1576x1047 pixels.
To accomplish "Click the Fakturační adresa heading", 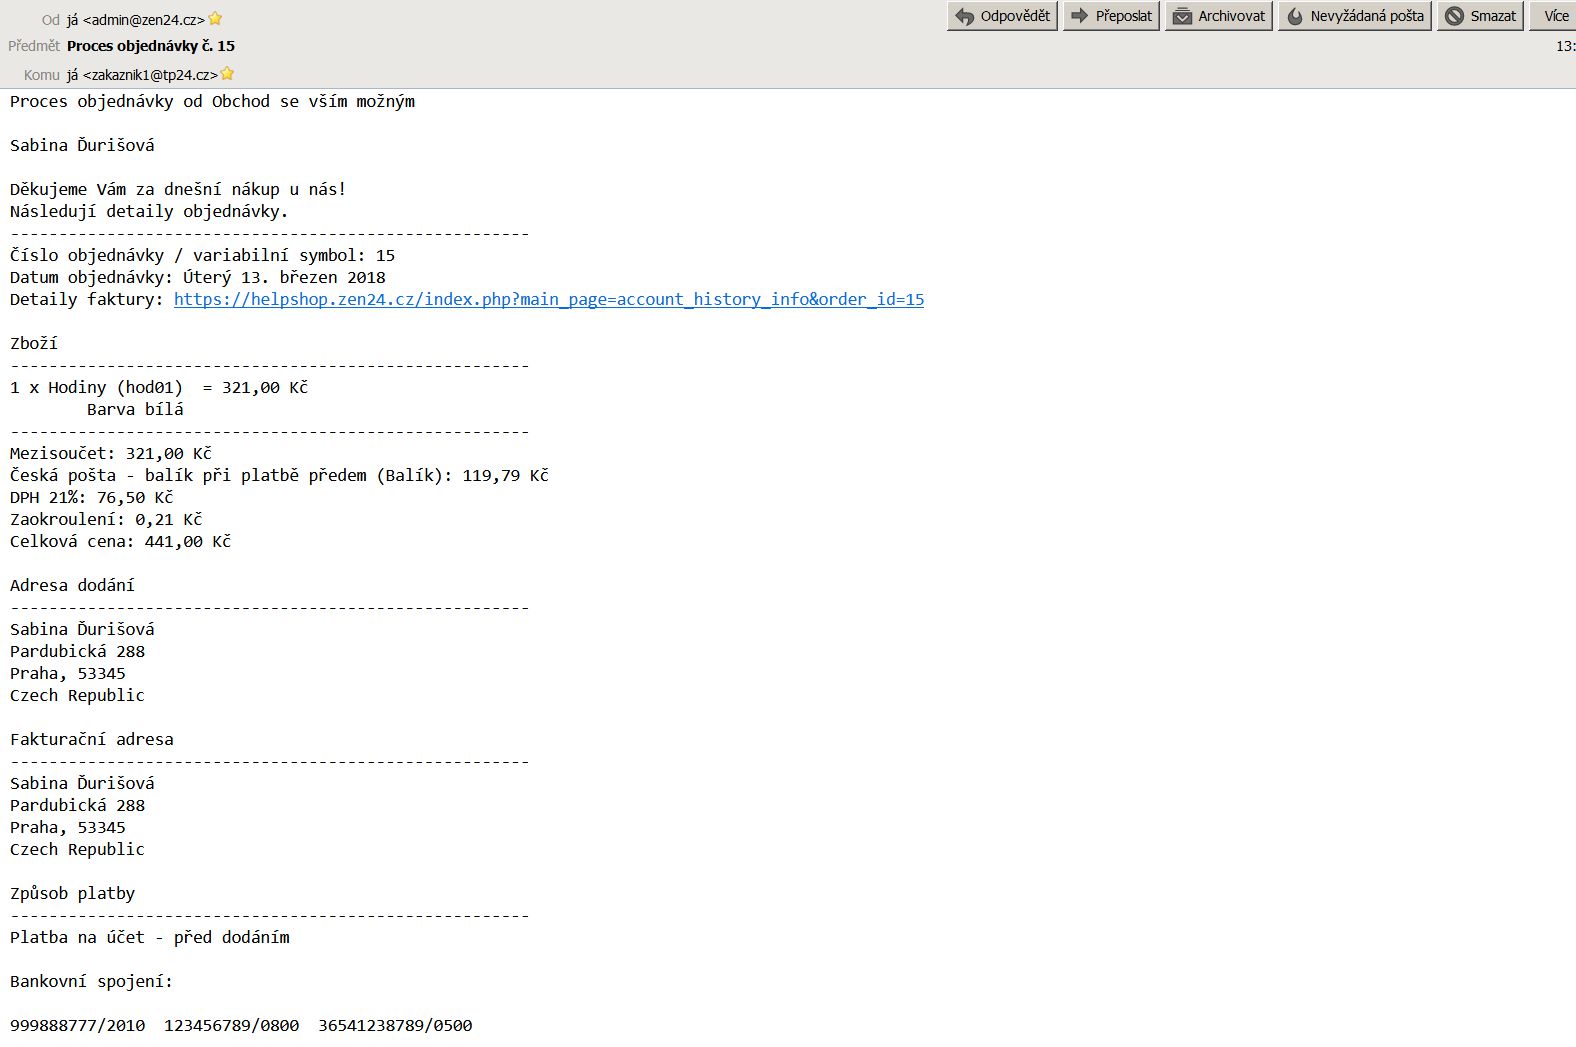I will [91, 739].
